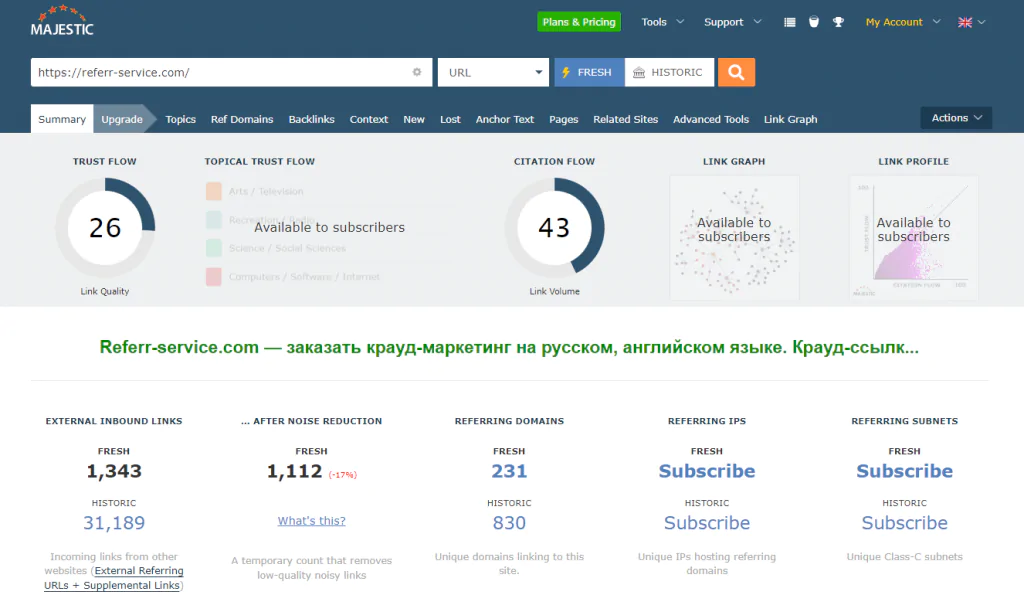The height and width of the screenshot is (612, 1024).
Task: Click 'Available to subscribers' over Topical Trust Flow
Action: [329, 227]
